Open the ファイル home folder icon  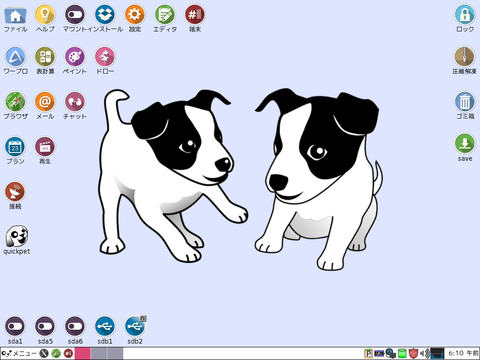pos(15,15)
